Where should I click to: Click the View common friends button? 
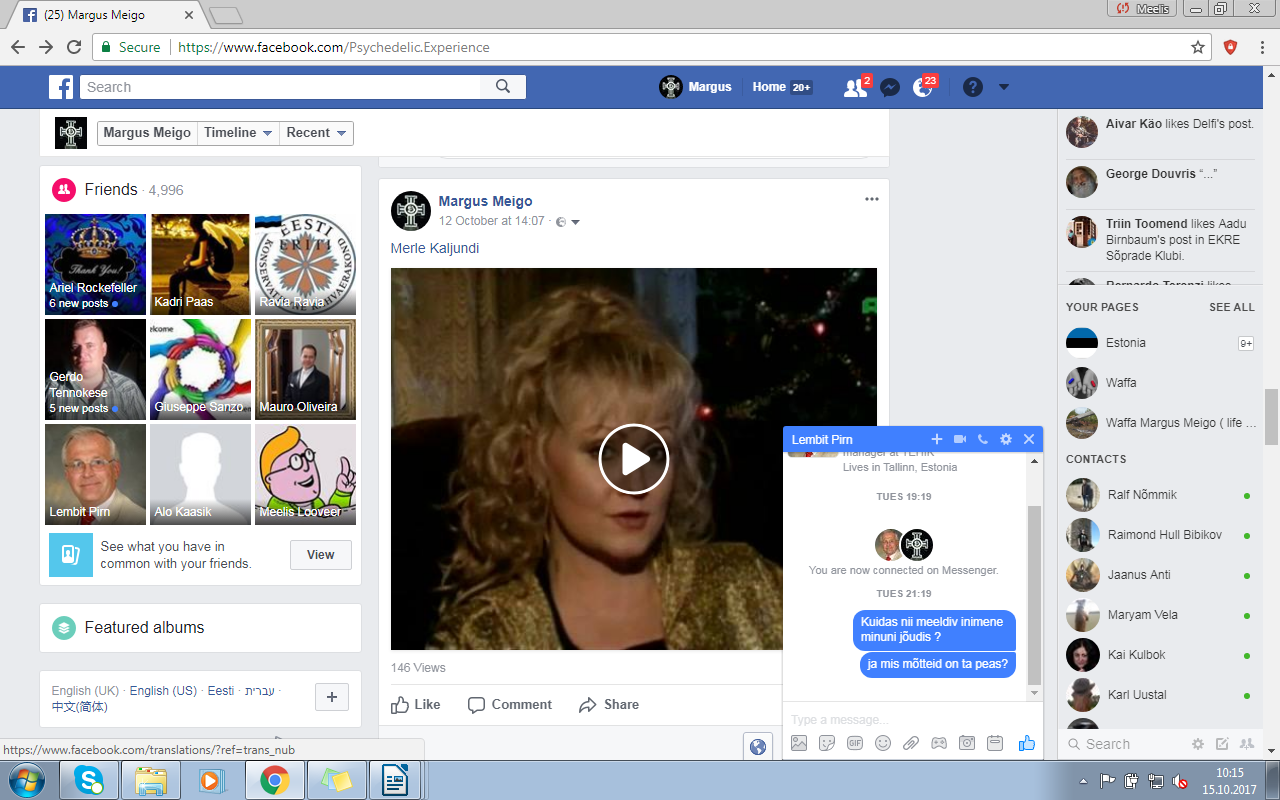(x=320, y=555)
